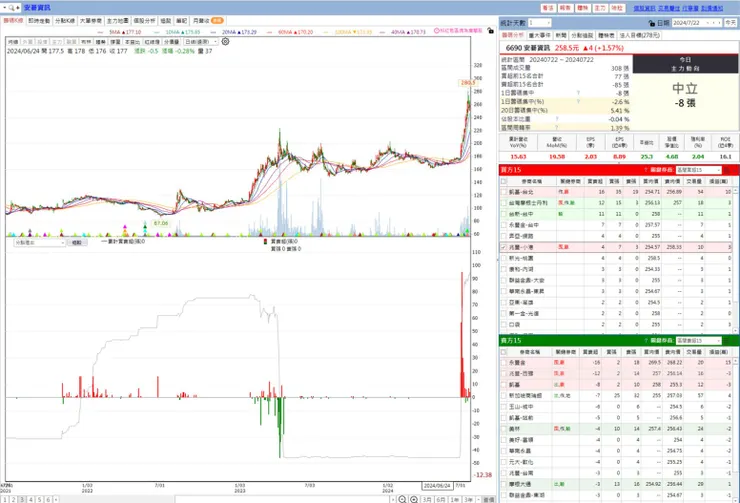740x503 pixels.
Task: Zoom in the chart with plus magnifier
Action: click(414, 499)
